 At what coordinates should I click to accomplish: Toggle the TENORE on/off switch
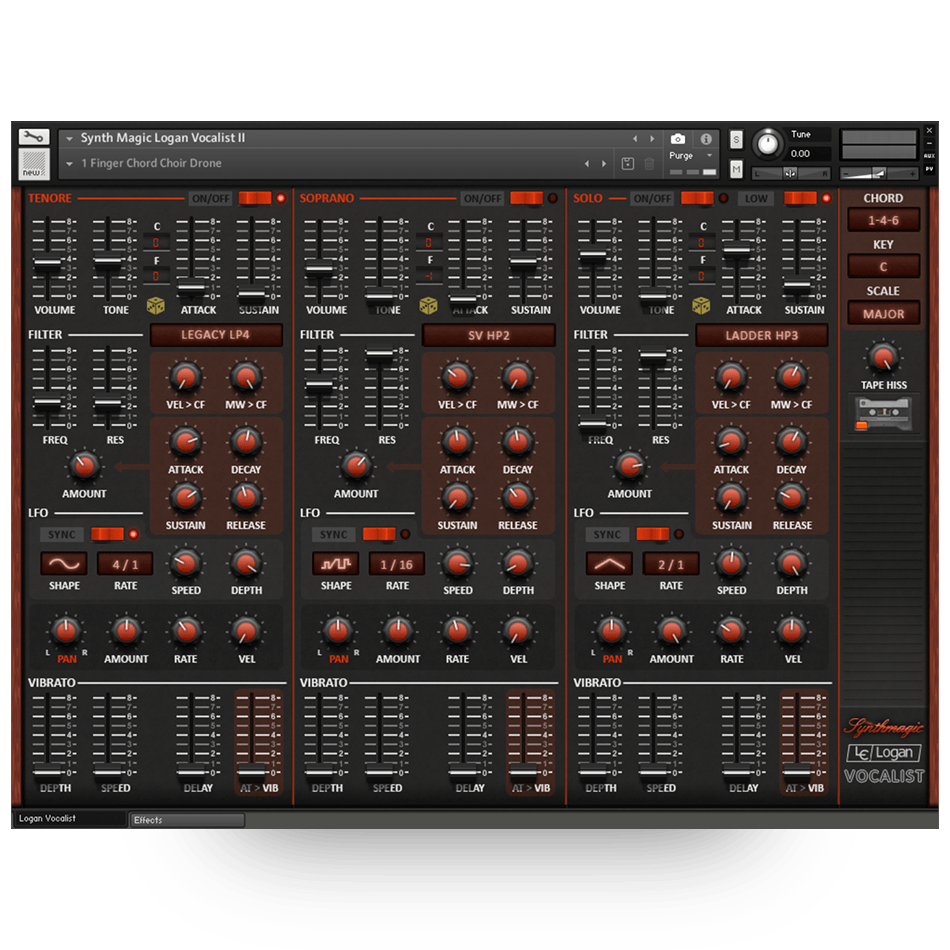point(255,198)
